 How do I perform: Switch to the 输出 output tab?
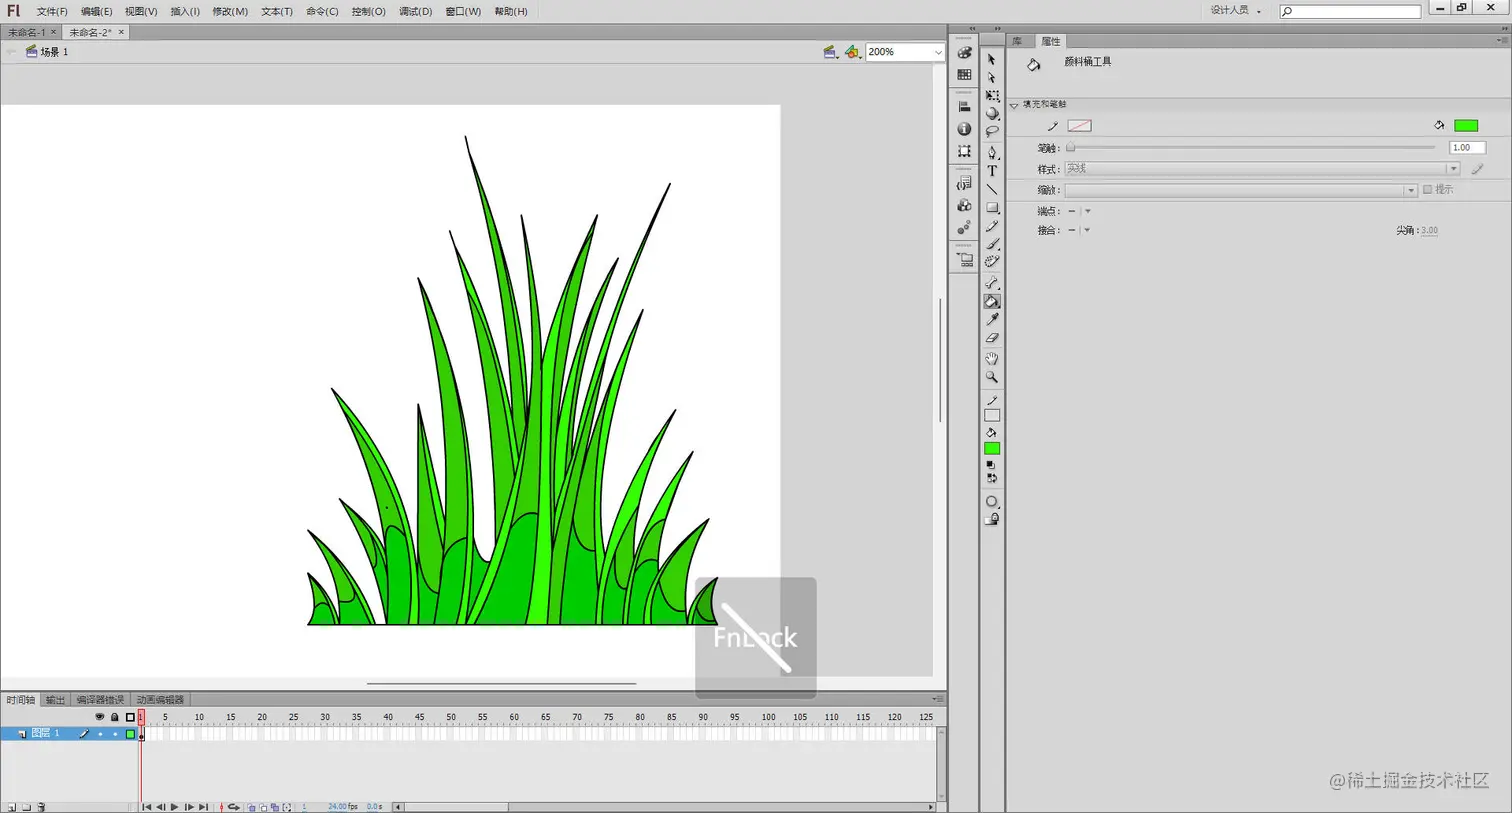(x=55, y=700)
